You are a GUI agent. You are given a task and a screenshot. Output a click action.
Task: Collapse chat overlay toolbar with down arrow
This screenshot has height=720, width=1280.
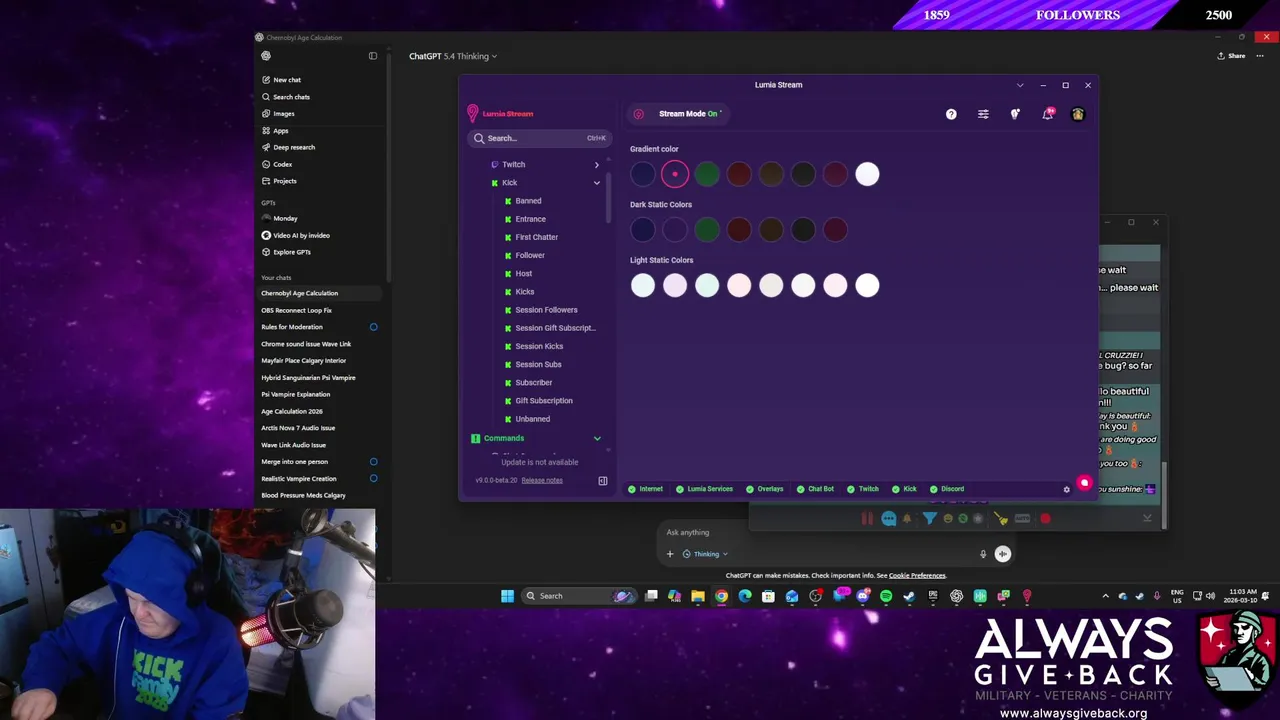click(x=1147, y=518)
